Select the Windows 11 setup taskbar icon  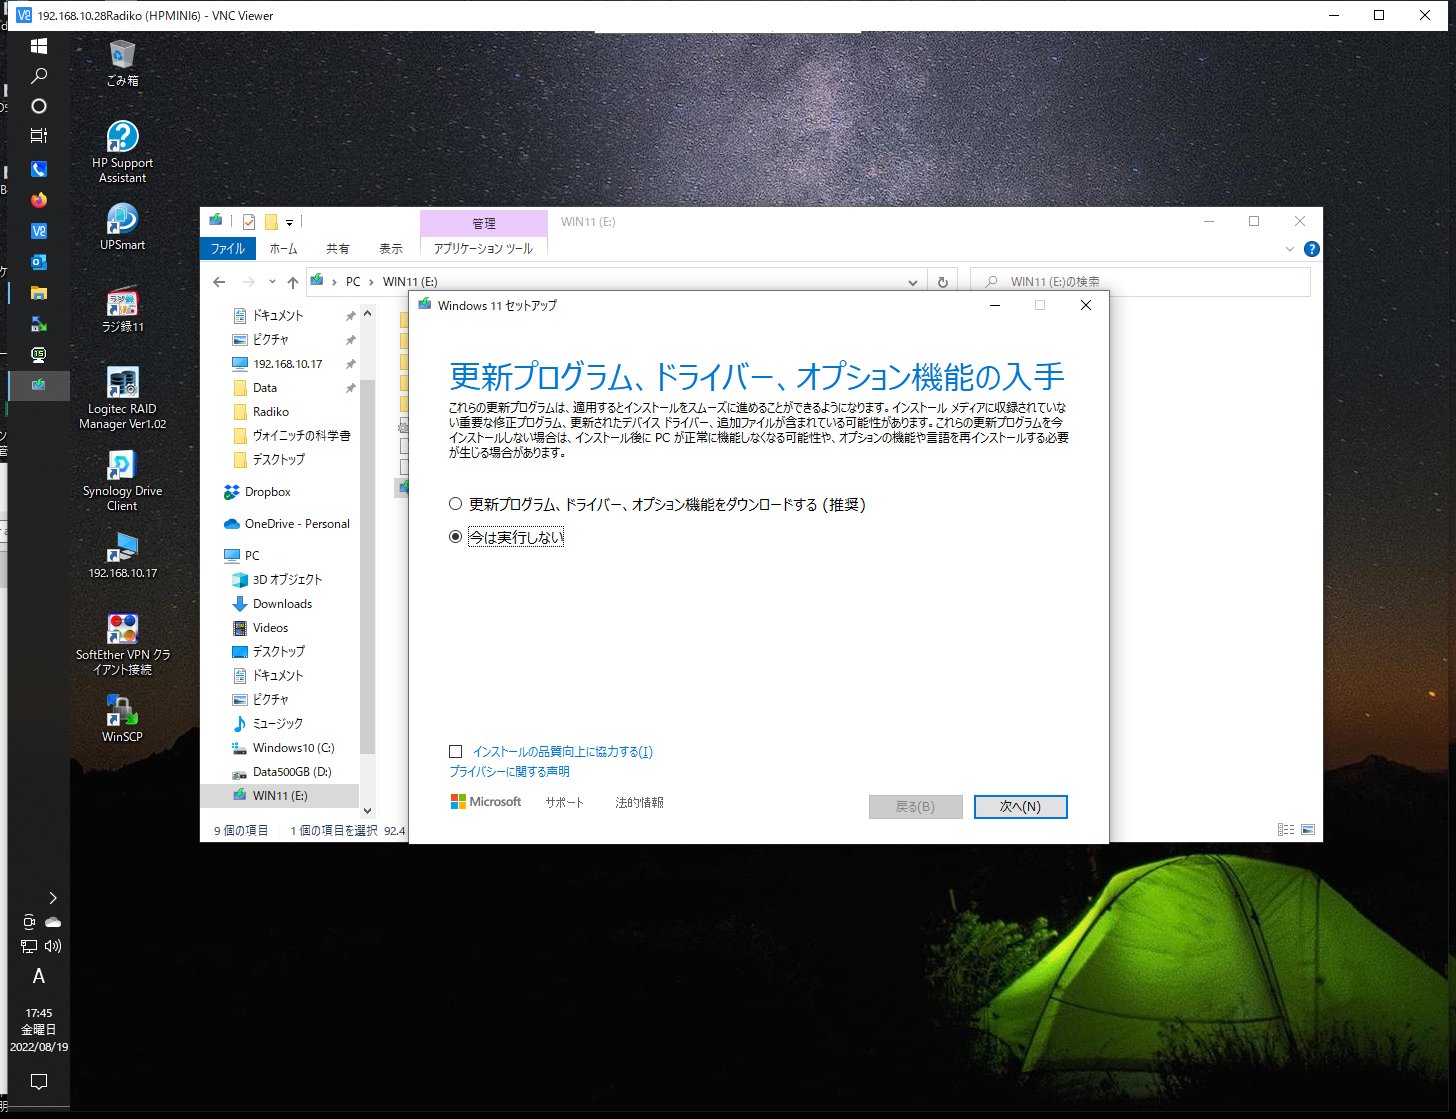[39, 385]
